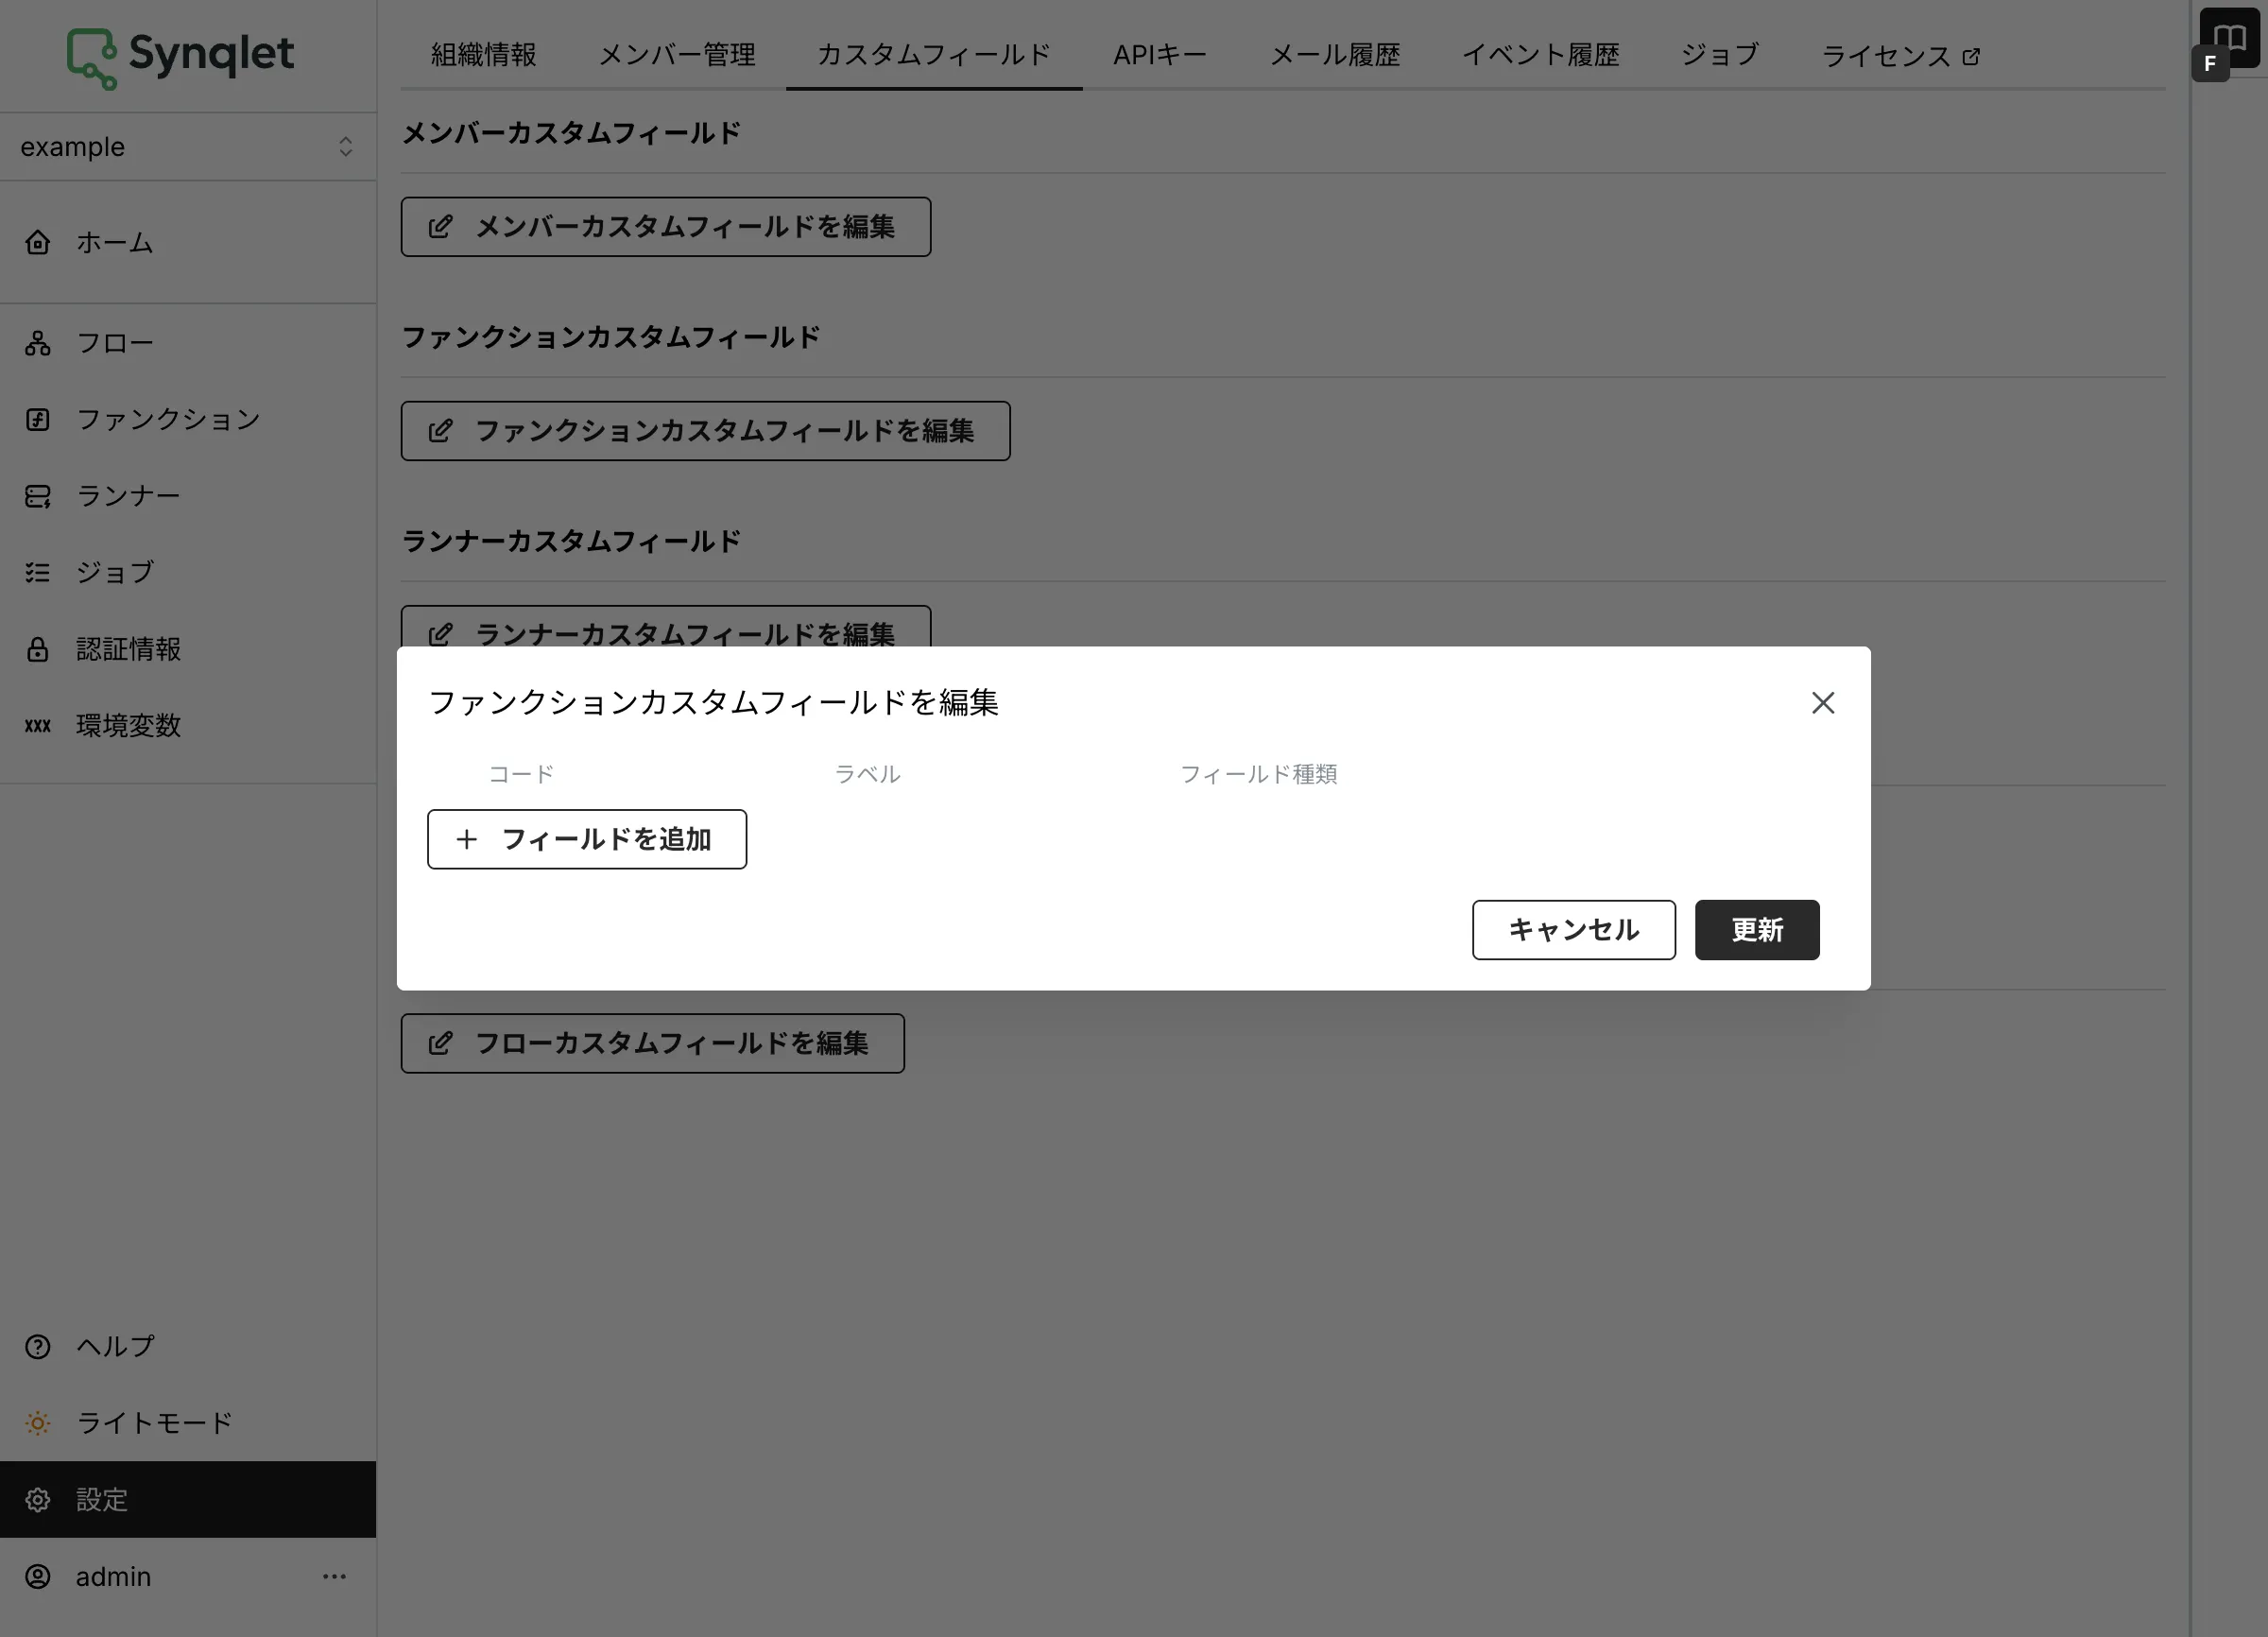Open 環境変数 in the sidebar

pos(188,725)
